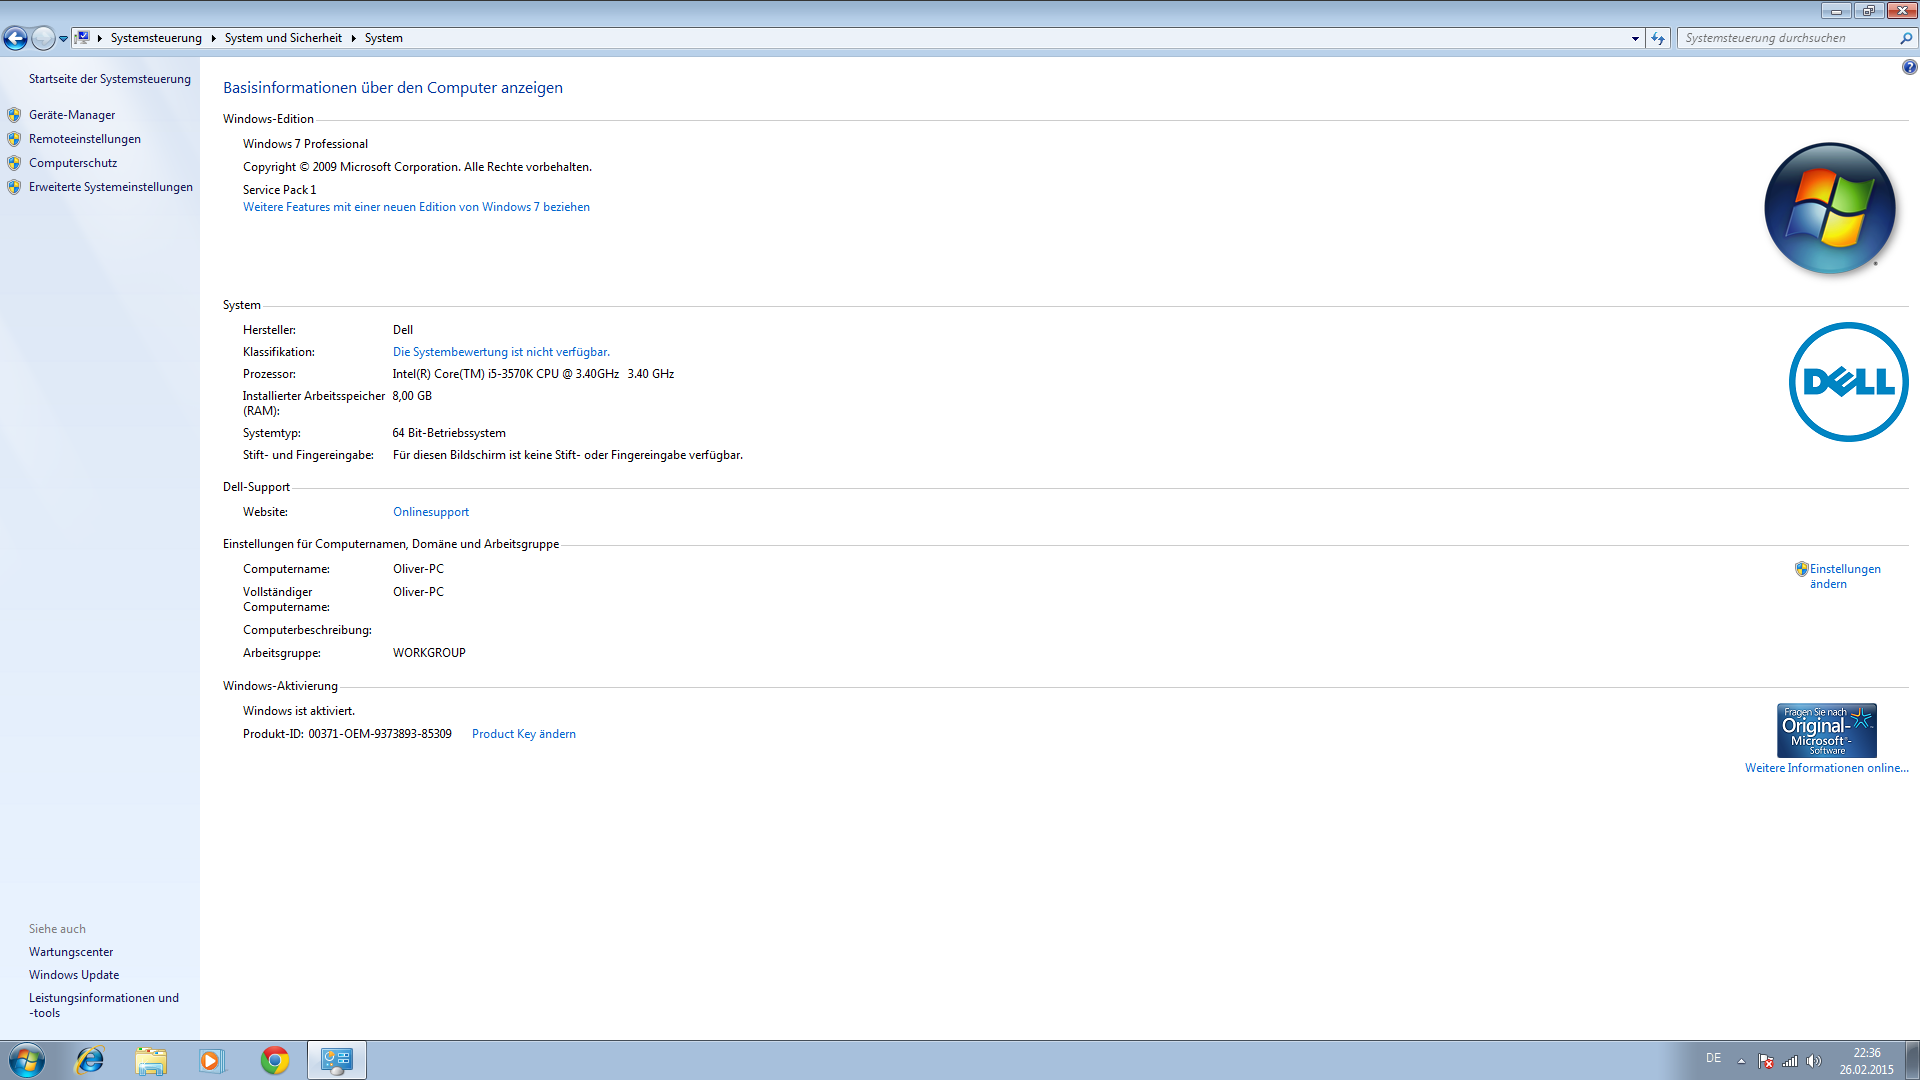The width and height of the screenshot is (1920, 1080).
Task: Open Geräte-Manager in the sidebar
Action: [72, 115]
